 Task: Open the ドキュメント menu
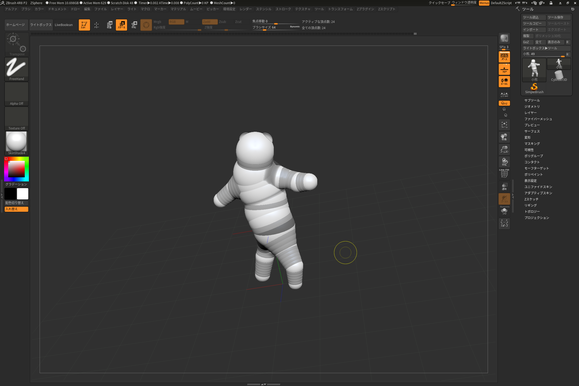click(57, 9)
